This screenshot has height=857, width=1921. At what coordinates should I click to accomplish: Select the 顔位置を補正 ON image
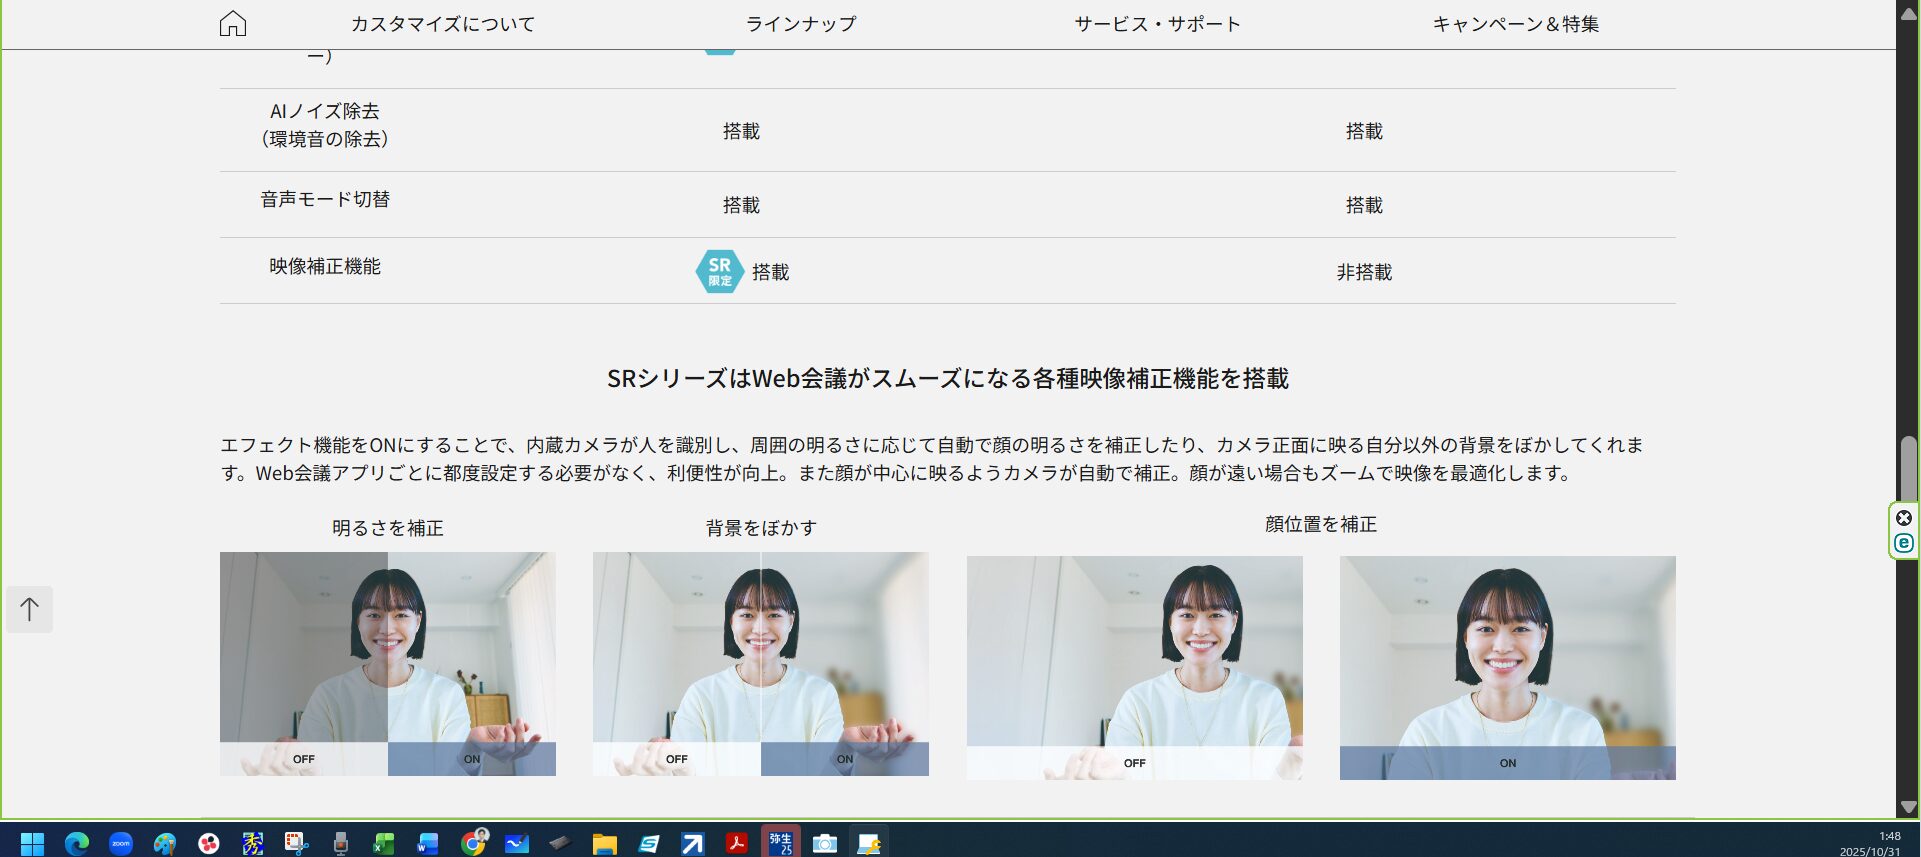1507,667
